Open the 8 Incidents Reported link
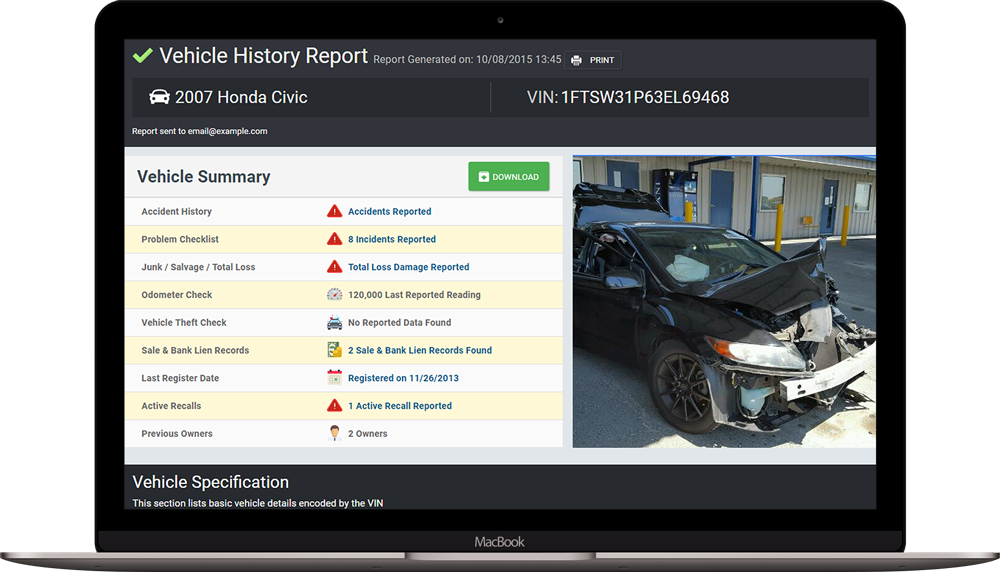 (392, 239)
